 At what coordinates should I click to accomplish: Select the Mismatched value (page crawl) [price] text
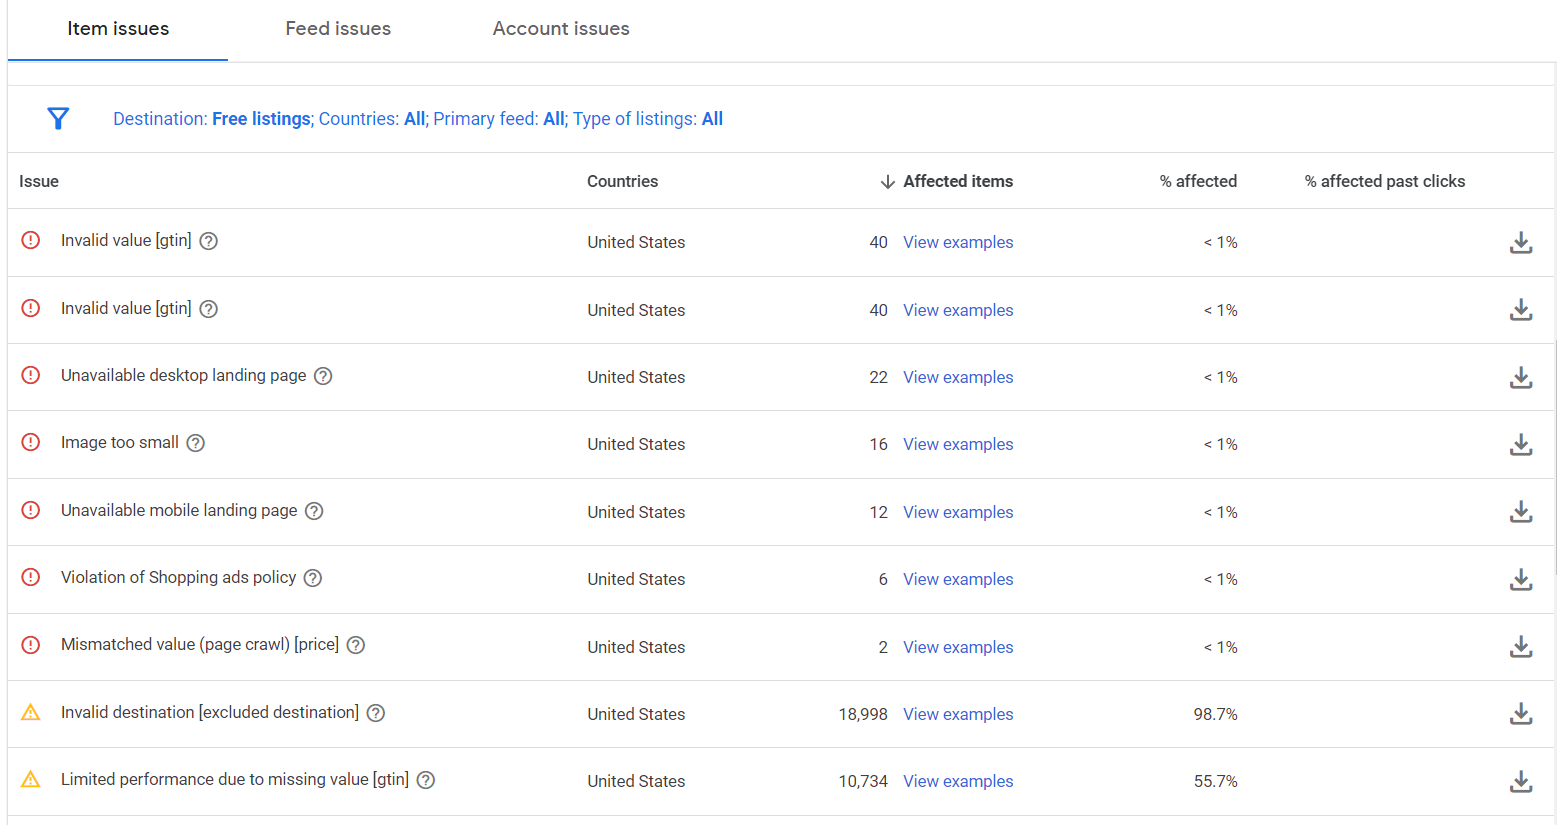point(200,644)
